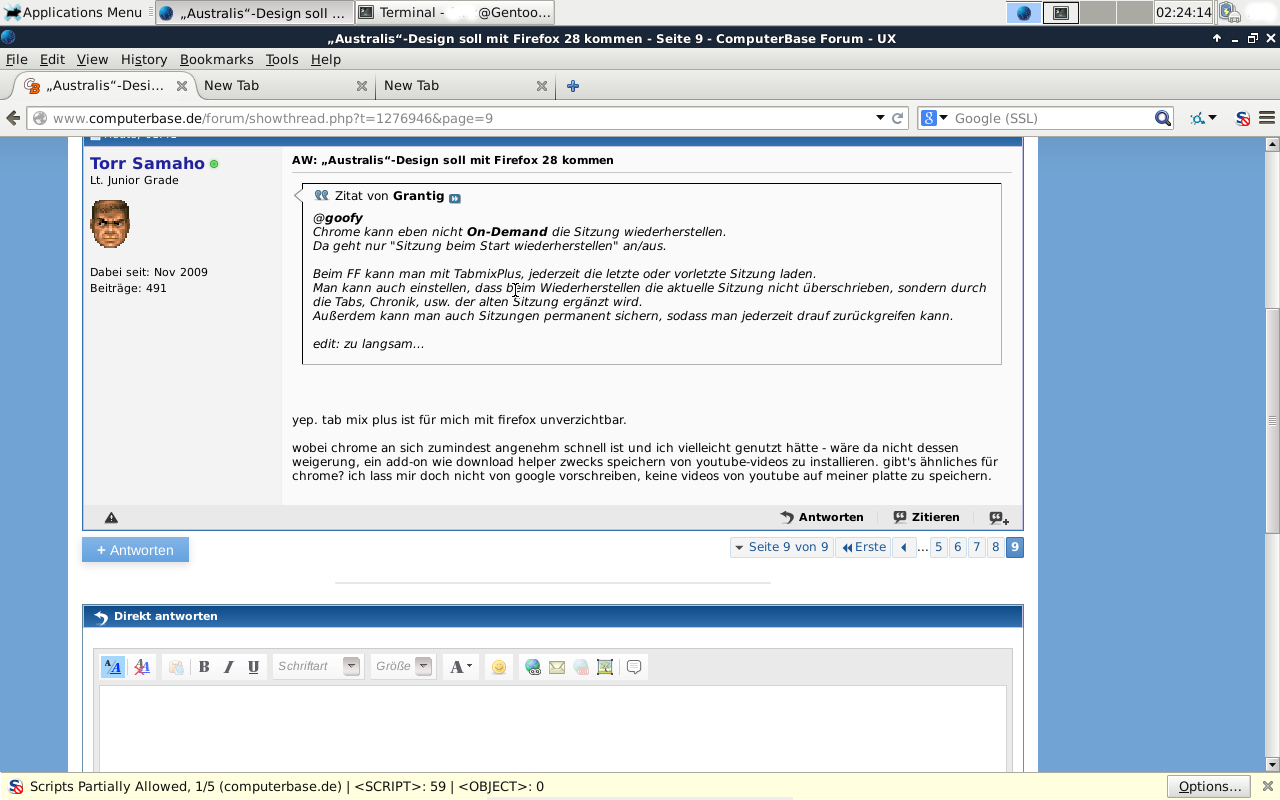The image size is (1280, 800).
Task: Click the view original post icon next to Grantig
Action: [455, 198]
